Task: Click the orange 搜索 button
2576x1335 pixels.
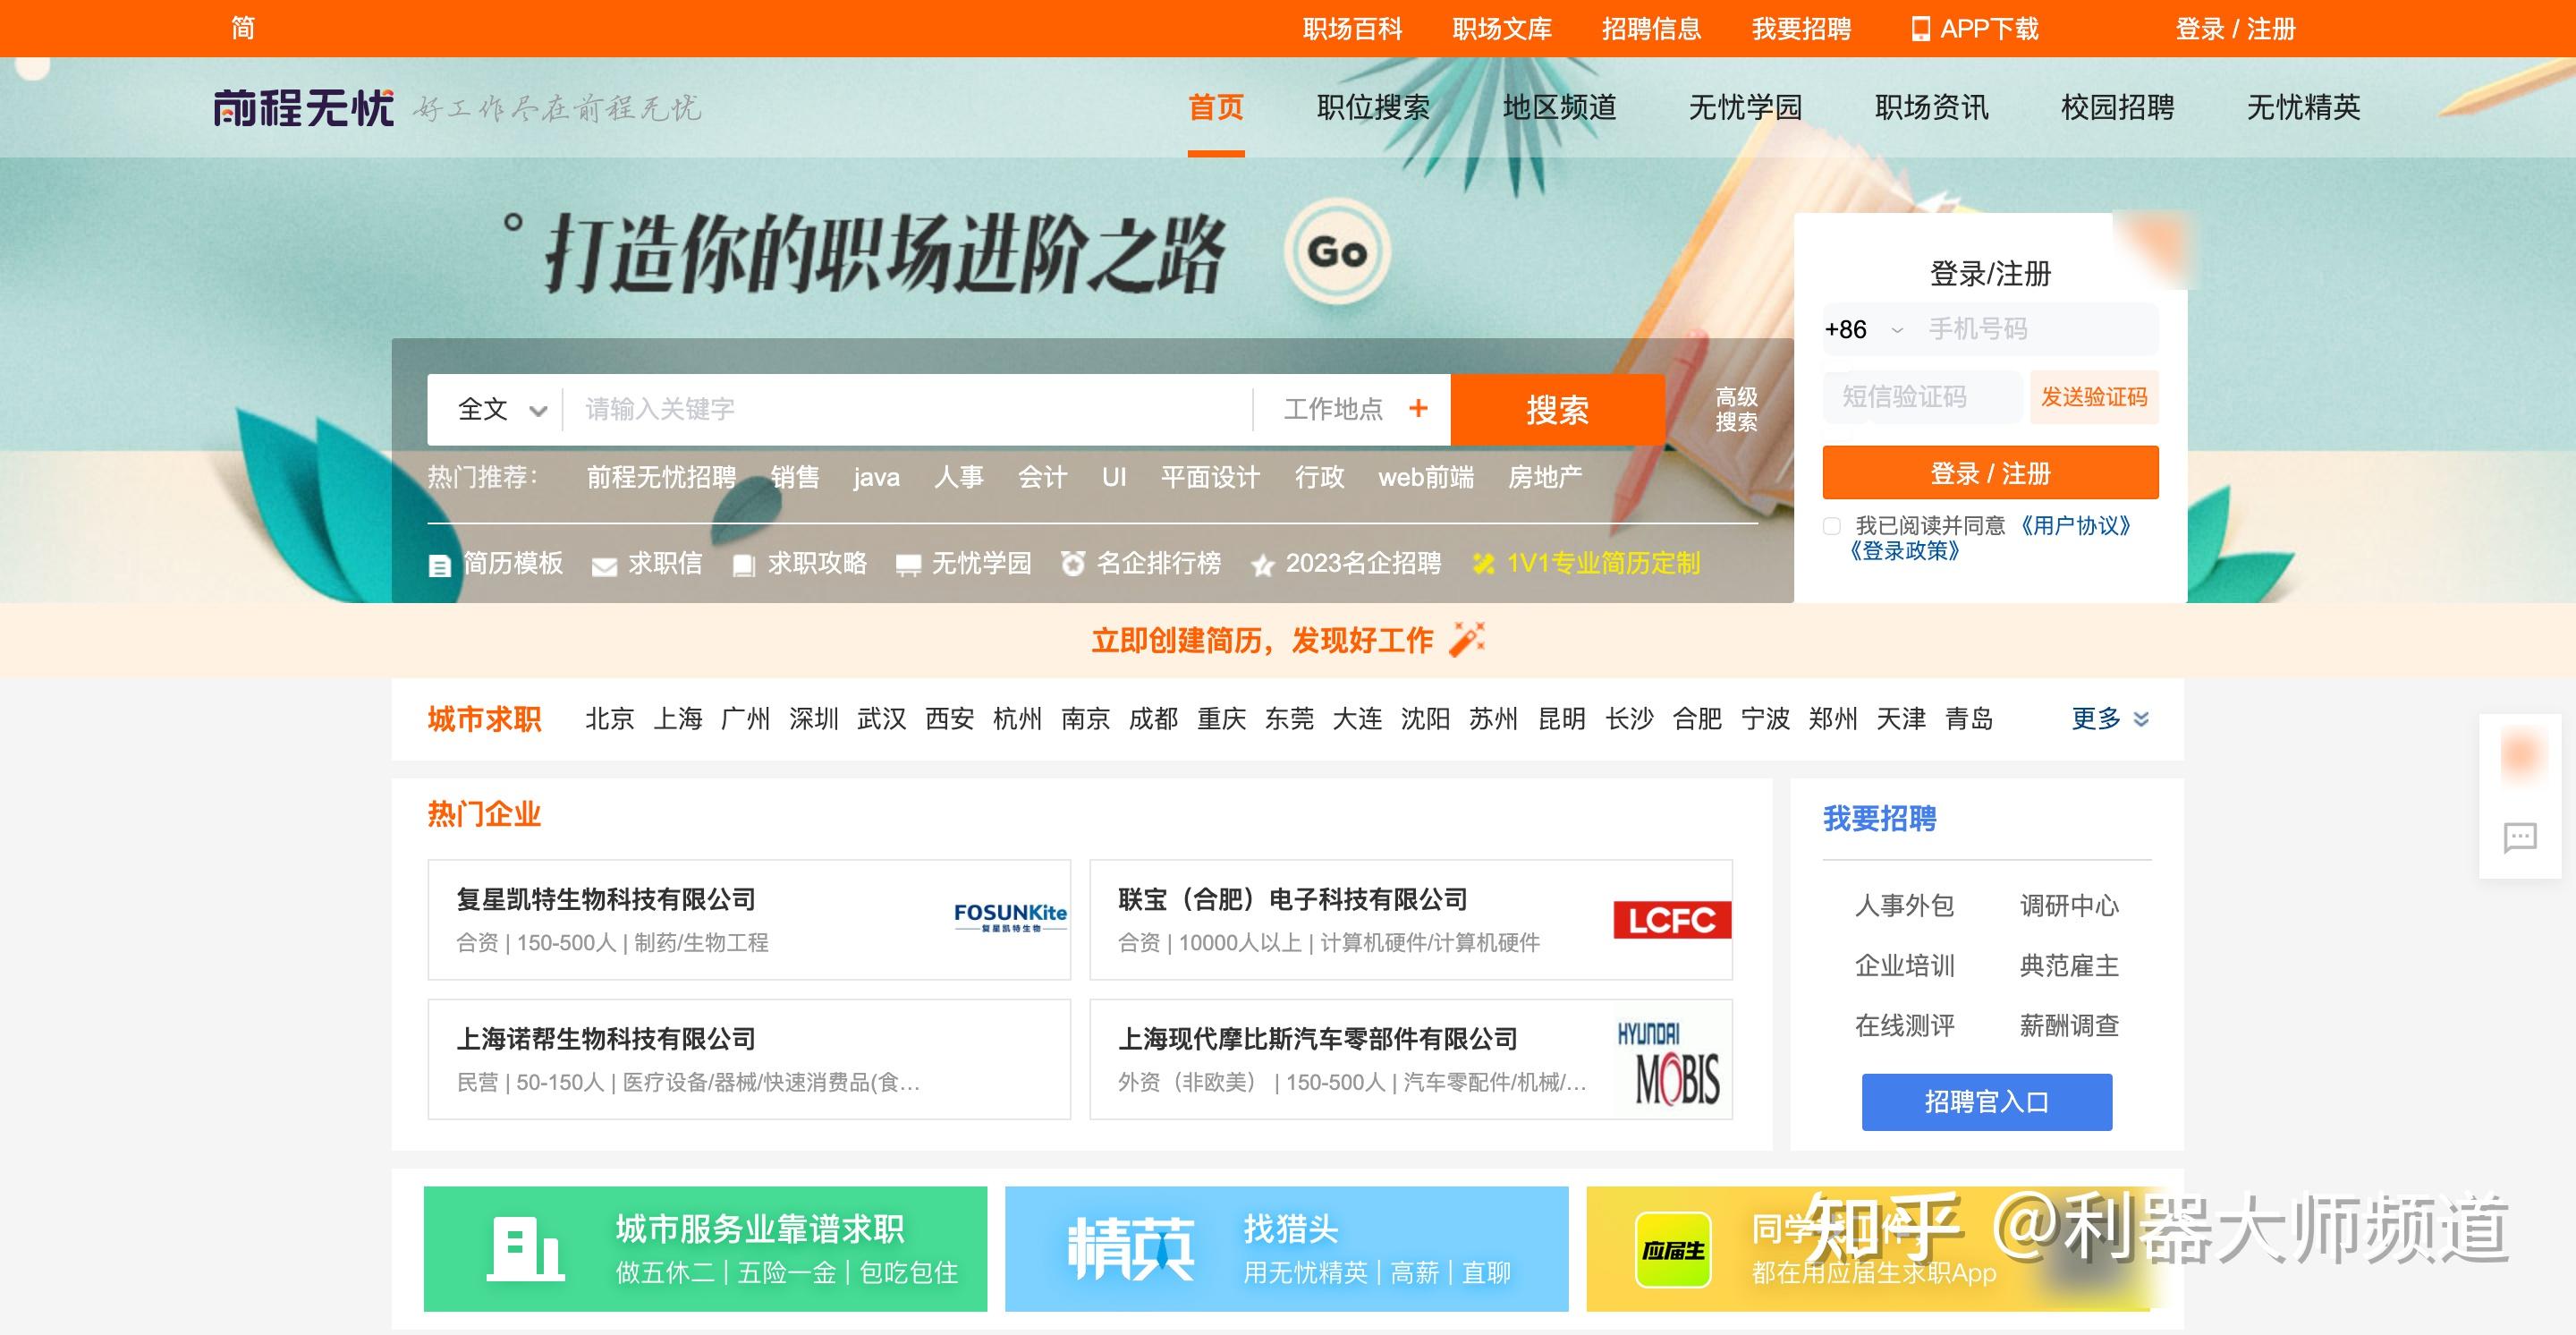Action: pos(1557,409)
